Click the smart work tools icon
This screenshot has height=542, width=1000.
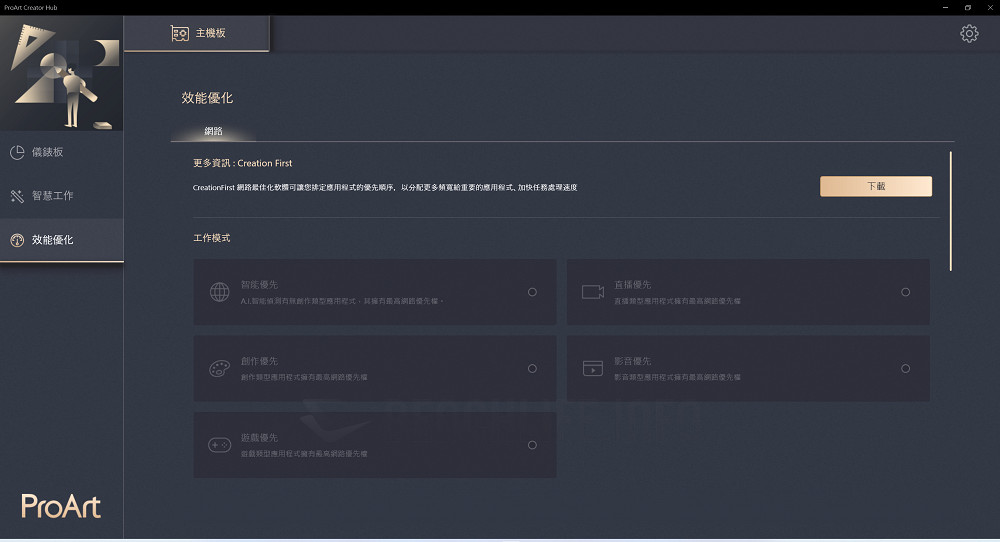pos(17,196)
